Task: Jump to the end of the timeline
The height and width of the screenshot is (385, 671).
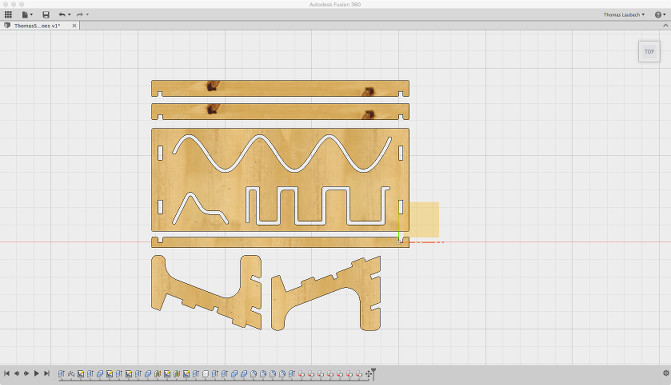Action: [x=47, y=373]
